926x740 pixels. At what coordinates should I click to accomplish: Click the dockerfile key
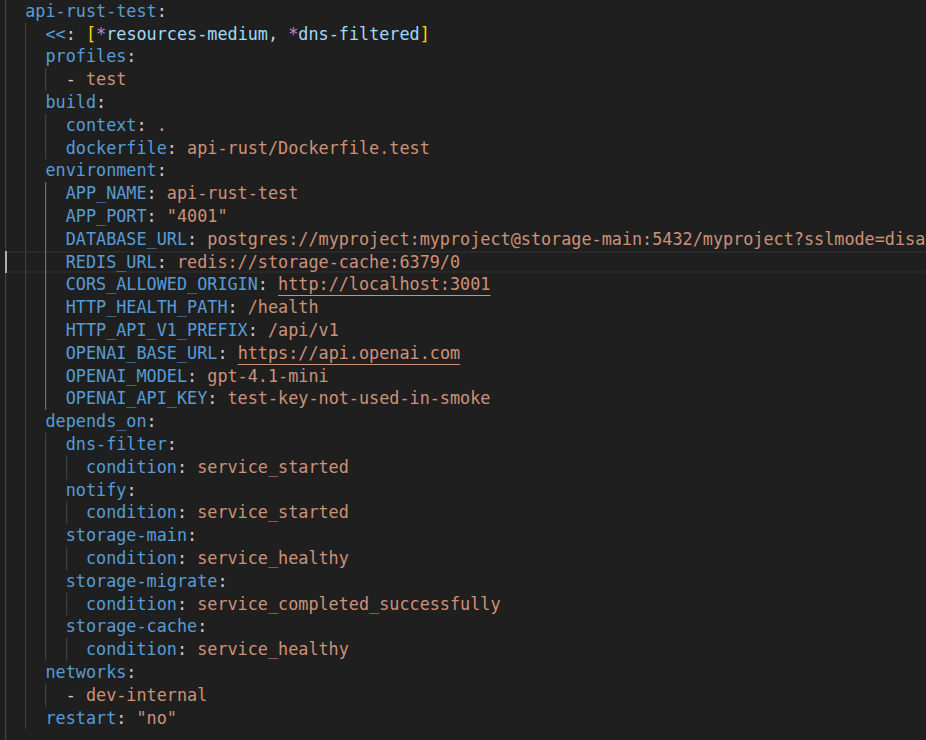[116, 148]
